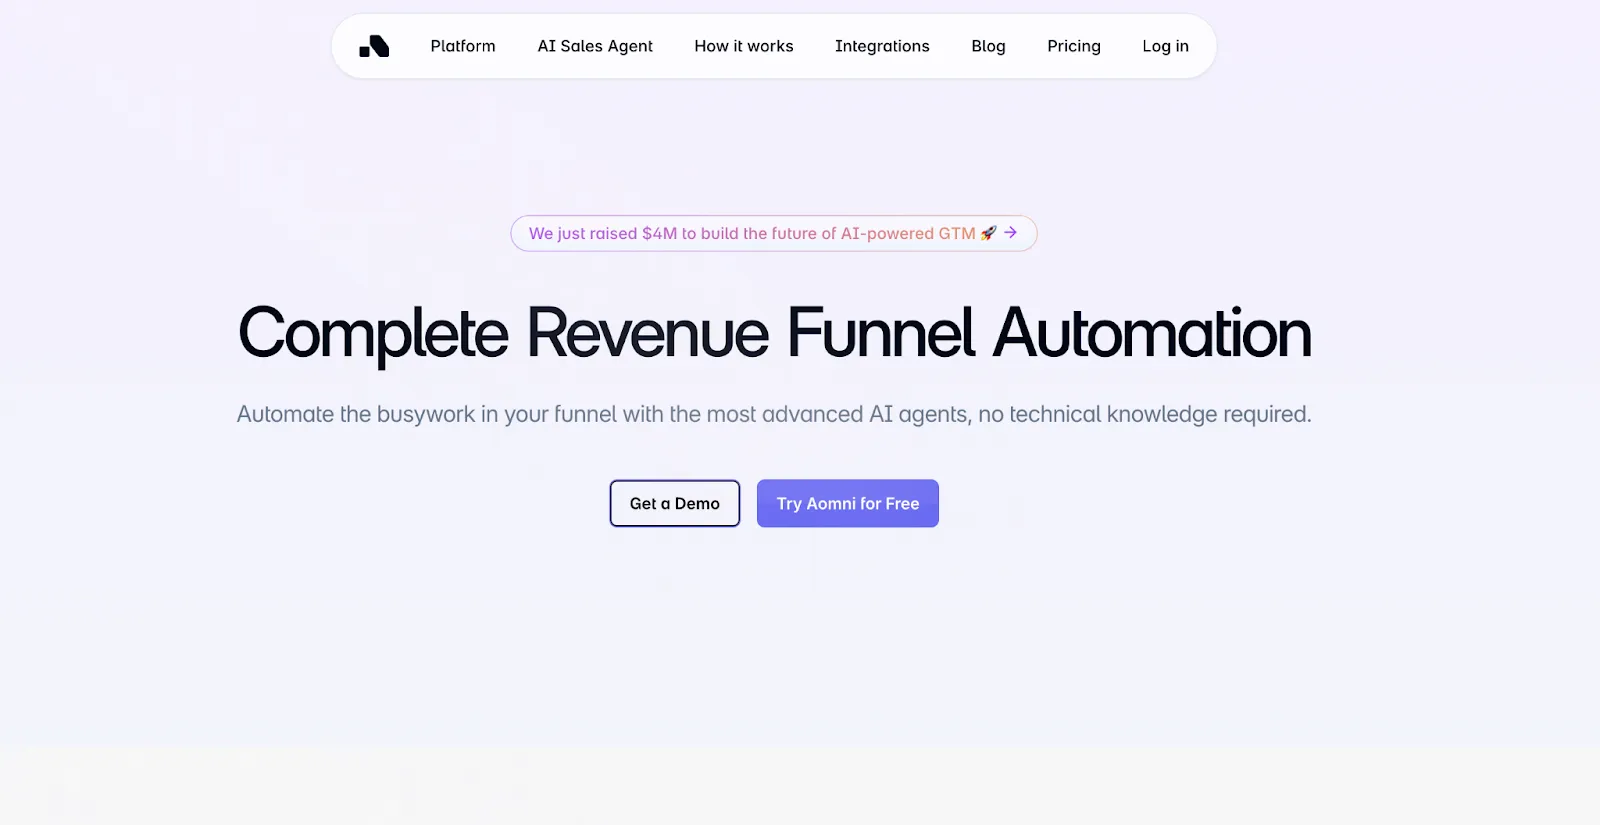Click the Aomni logo icon
Image resolution: width=1600 pixels, height=825 pixels.
[374, 46]
